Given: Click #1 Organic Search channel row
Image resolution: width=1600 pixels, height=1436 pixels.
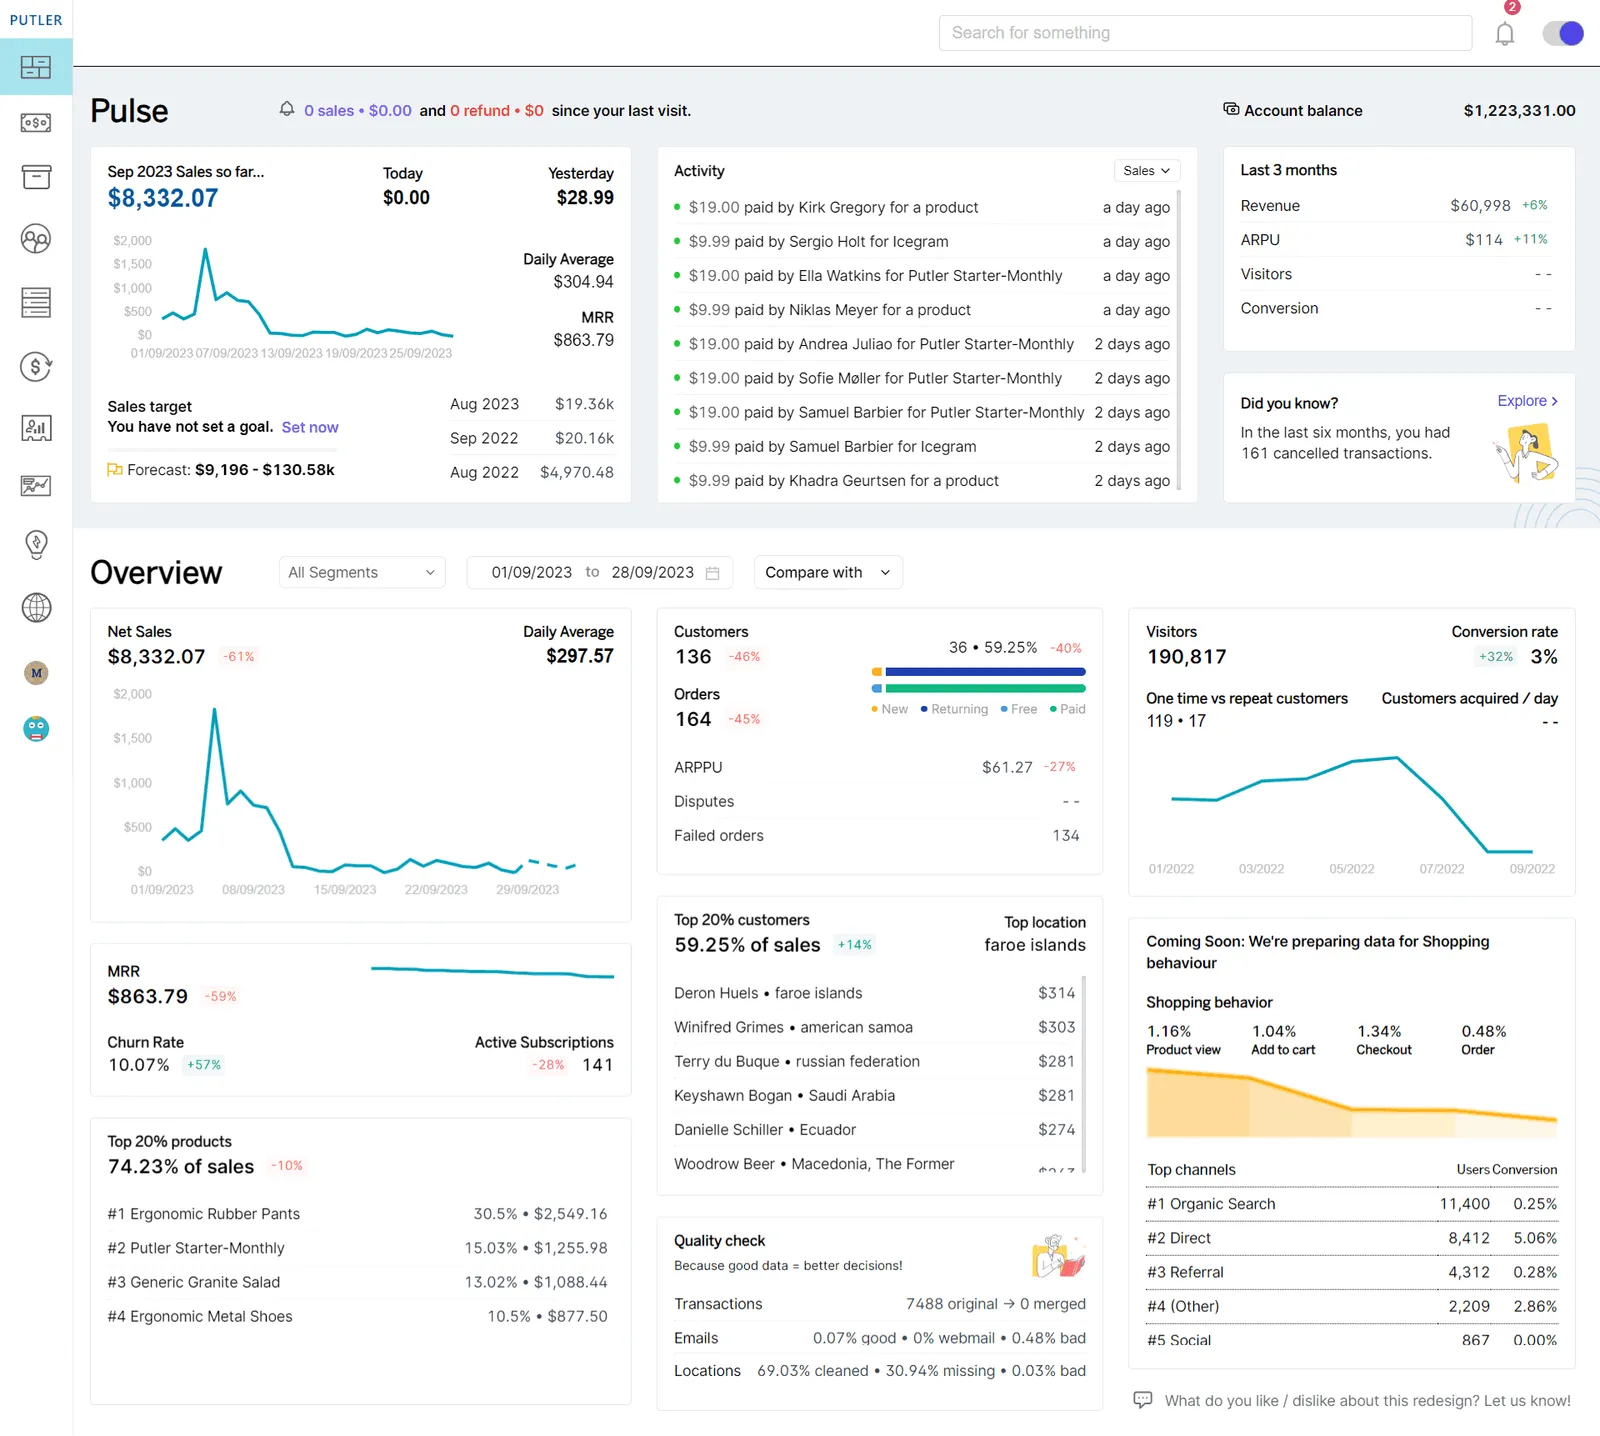Looking at the screenshot, I should pyautogui.click(x=1352, y=1204).
